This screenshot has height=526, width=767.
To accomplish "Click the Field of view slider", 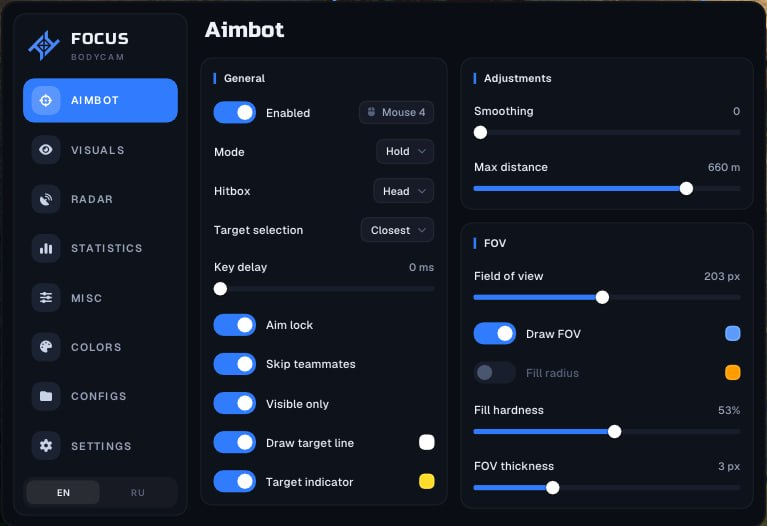I will click(607, 297).
